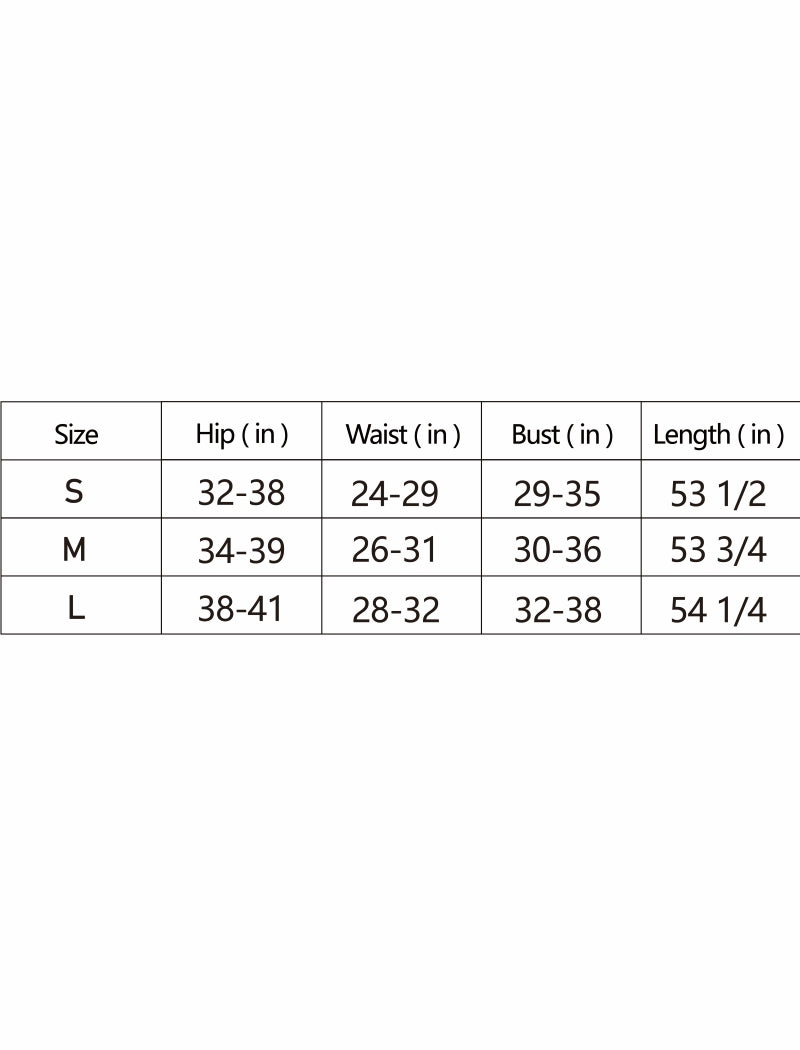Click the length value 53 1/2
The width and height of the screenshot is (800, 1050).
(x=718, y=494)
